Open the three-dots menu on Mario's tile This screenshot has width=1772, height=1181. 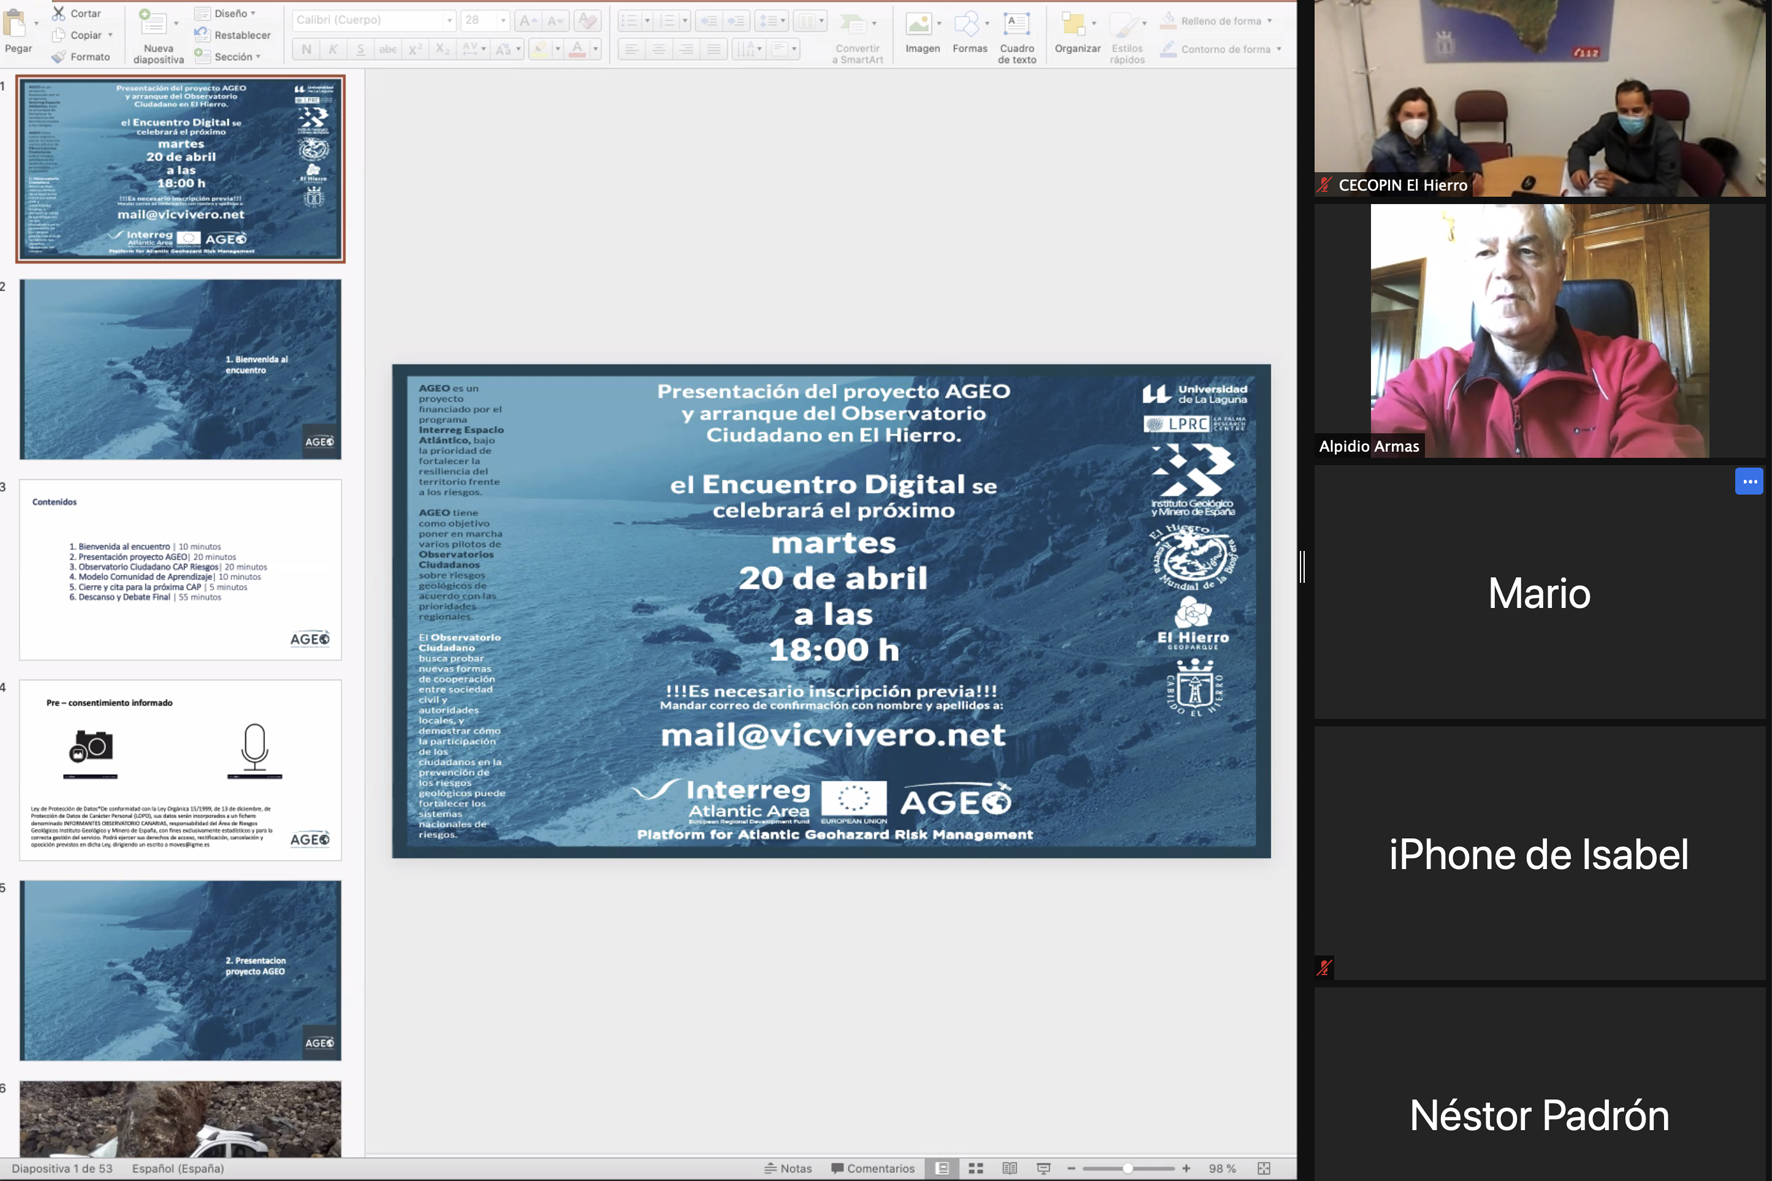(x=1749, y=481)
